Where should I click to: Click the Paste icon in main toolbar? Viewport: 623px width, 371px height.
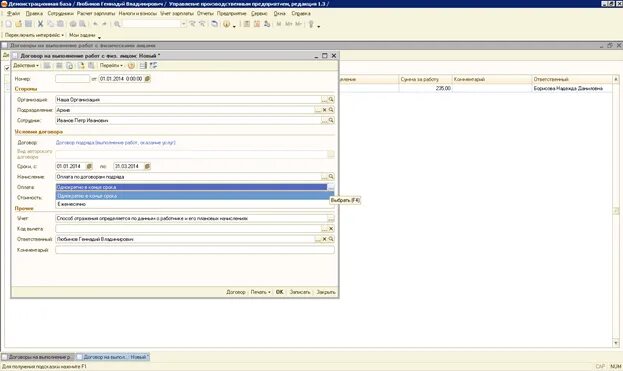[60, 24]
